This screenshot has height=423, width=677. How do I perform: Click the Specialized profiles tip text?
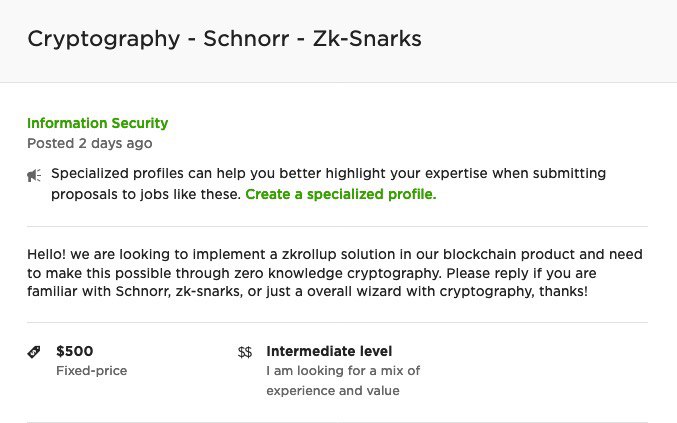click(x=329, y=184)
